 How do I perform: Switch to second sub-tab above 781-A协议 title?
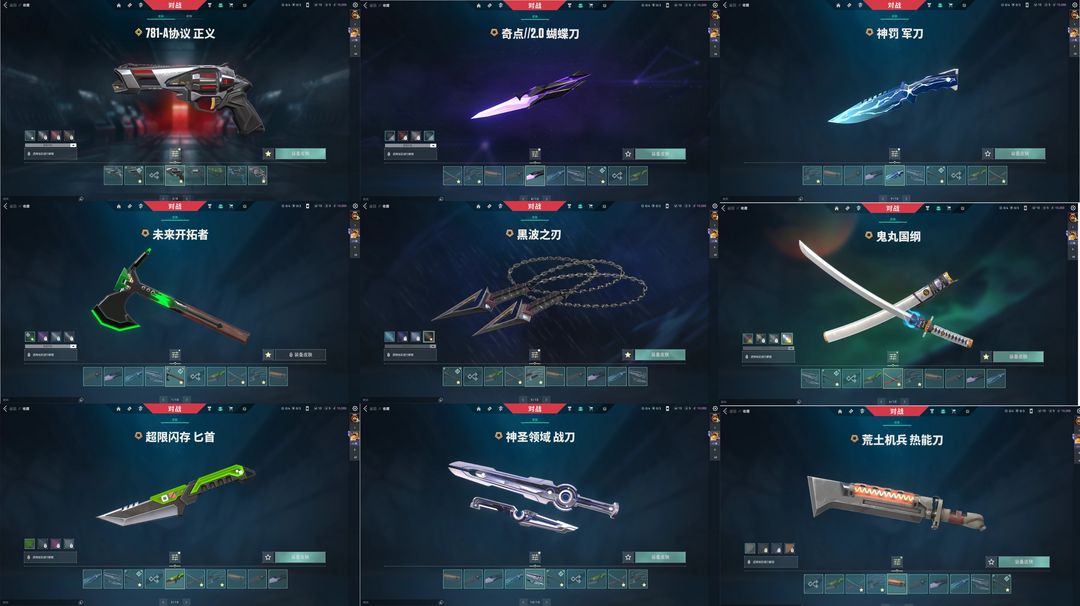(189, 16)
